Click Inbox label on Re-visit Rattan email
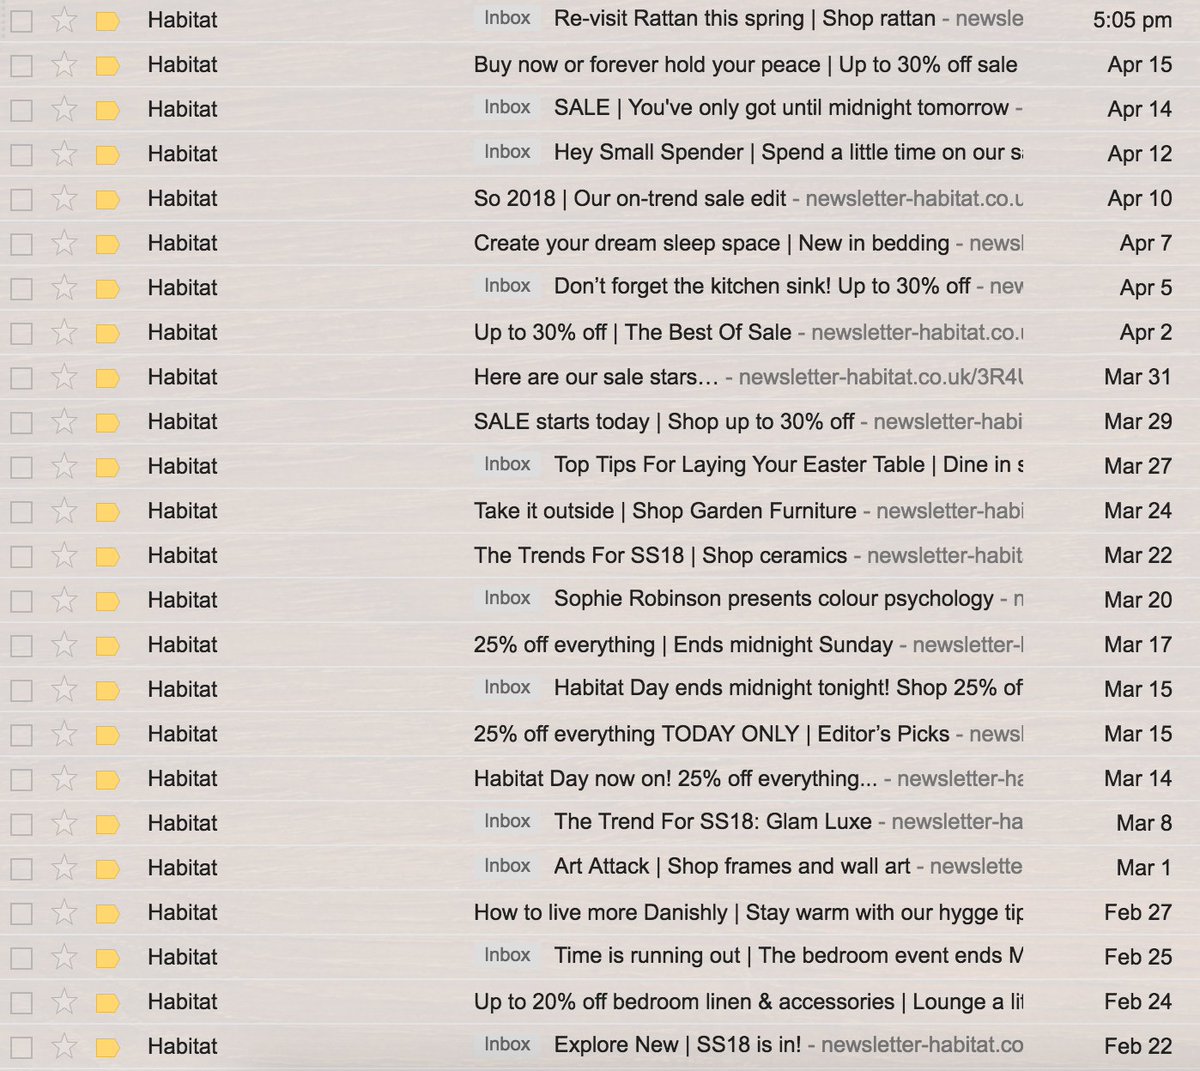This screenshot has height=1071, width=1200. (507, 18)
